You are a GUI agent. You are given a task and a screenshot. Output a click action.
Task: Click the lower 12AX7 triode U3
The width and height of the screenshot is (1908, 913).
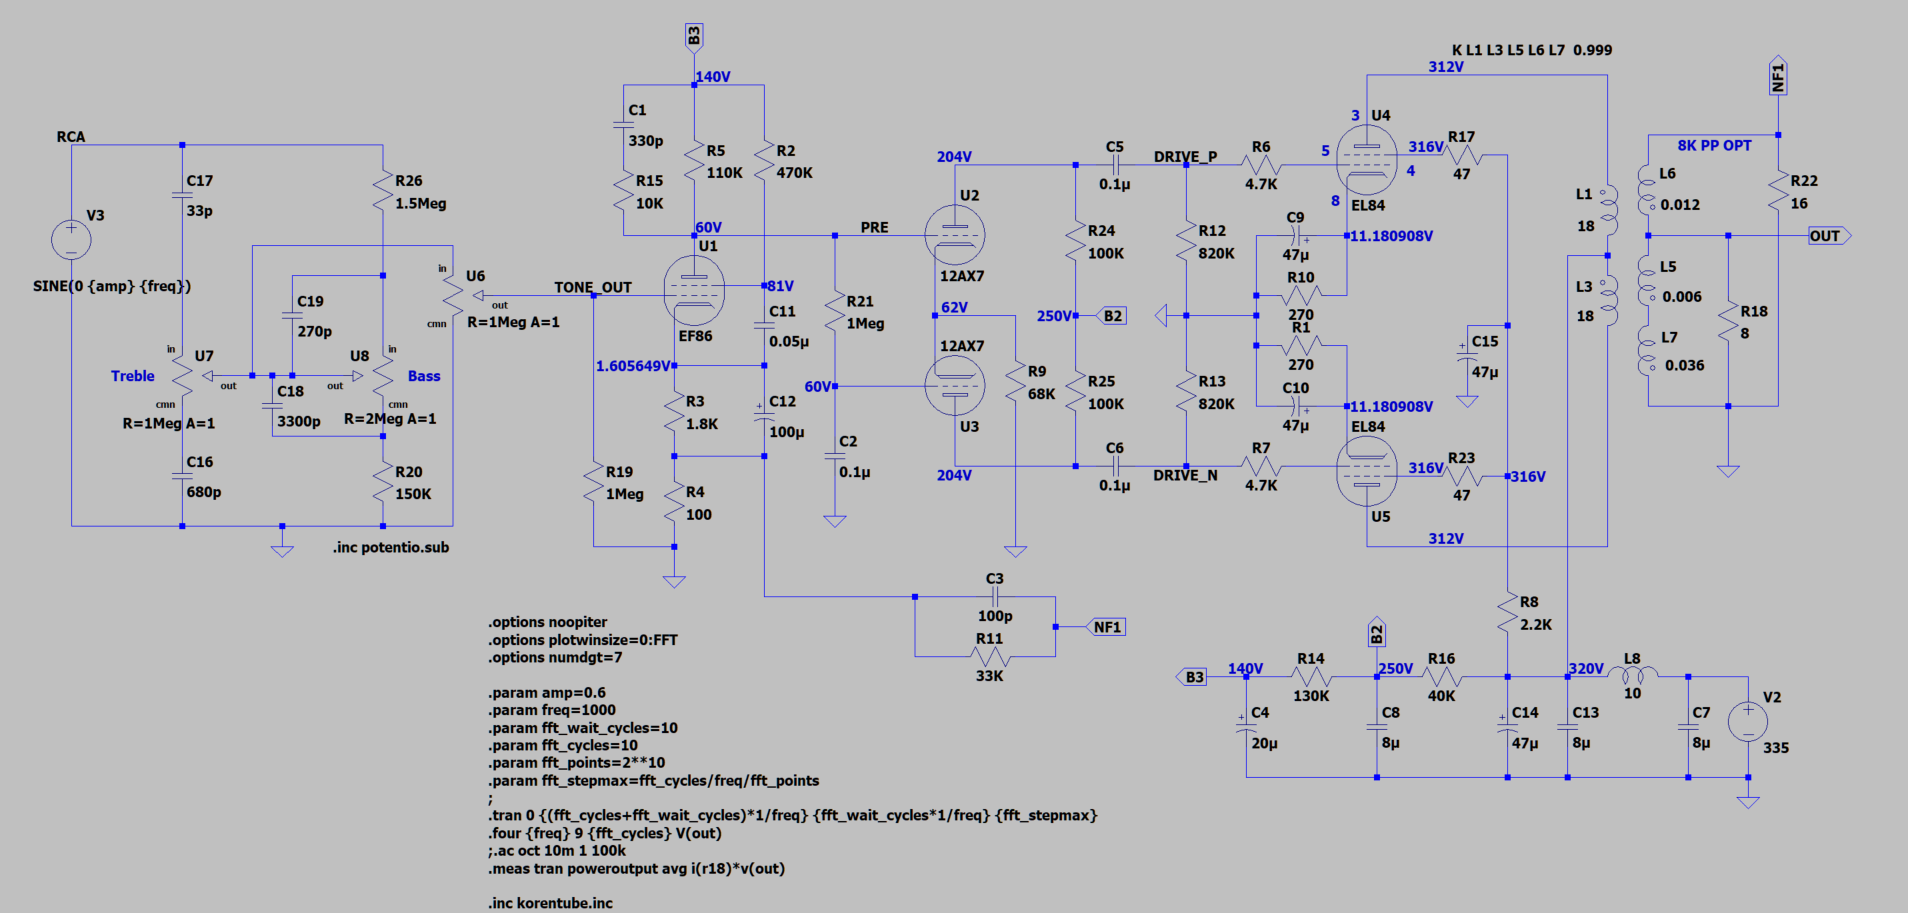pos(954,386)
